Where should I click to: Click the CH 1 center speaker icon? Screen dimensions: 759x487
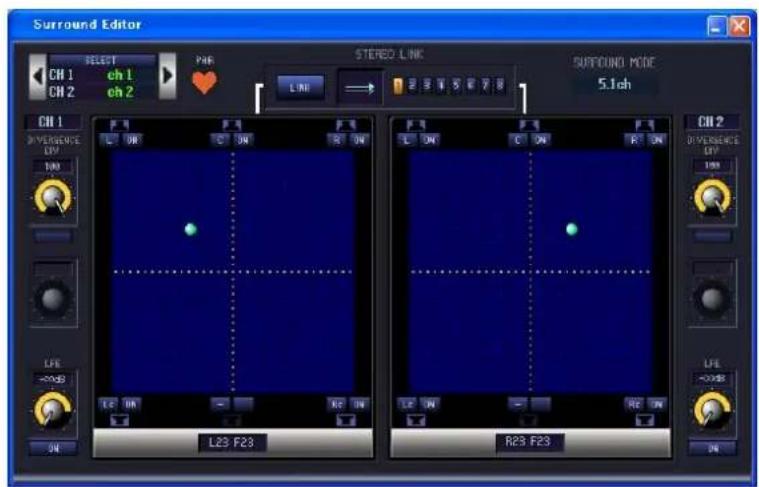point(232,125)
